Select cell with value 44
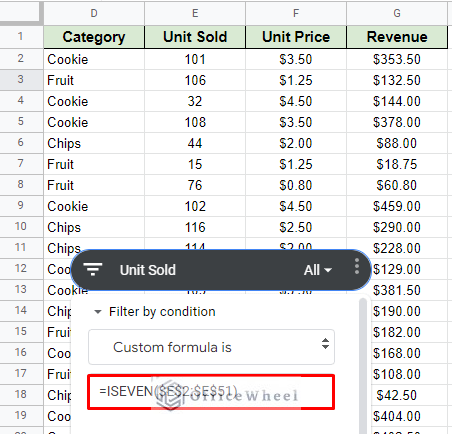 coord(195,143)
